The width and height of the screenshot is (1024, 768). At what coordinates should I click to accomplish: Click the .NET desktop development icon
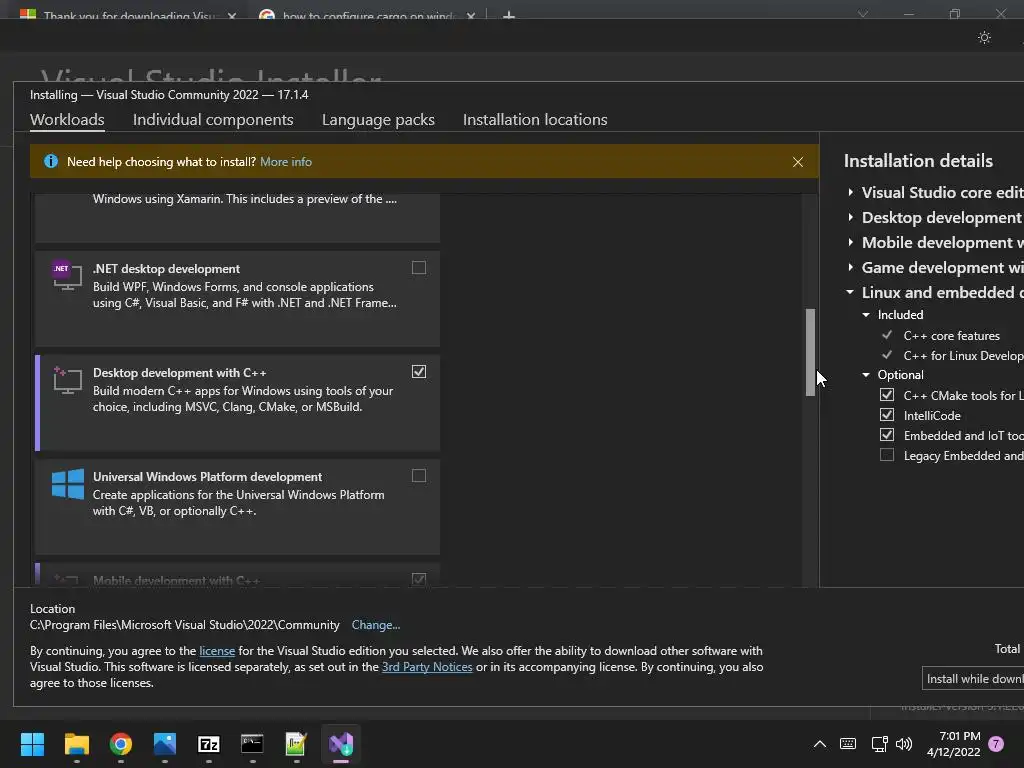pos(67,275)
